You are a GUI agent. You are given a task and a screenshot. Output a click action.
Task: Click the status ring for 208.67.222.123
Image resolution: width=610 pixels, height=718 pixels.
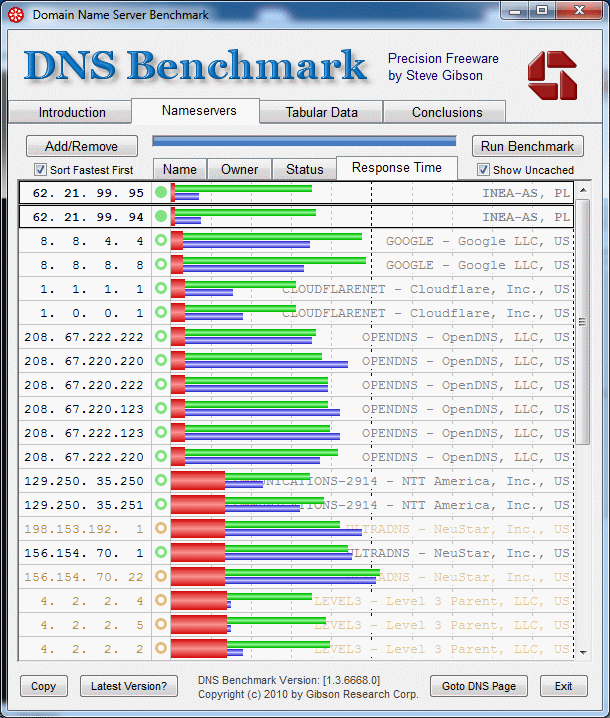(x=161, y=432)
